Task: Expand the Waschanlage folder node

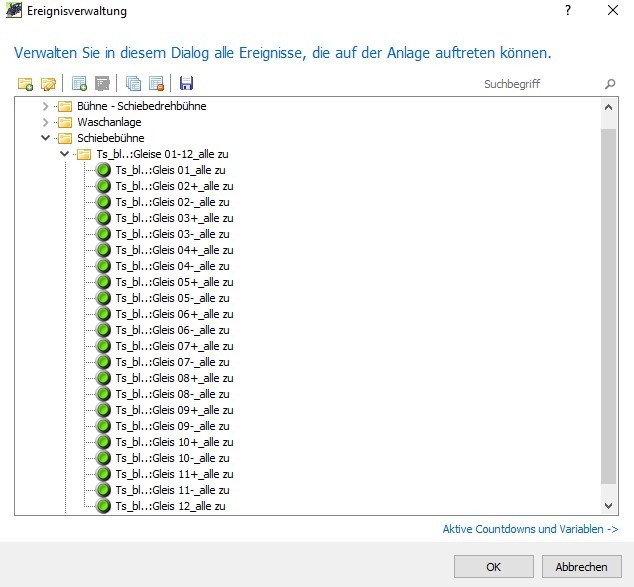Action: [x=45, y=122]
